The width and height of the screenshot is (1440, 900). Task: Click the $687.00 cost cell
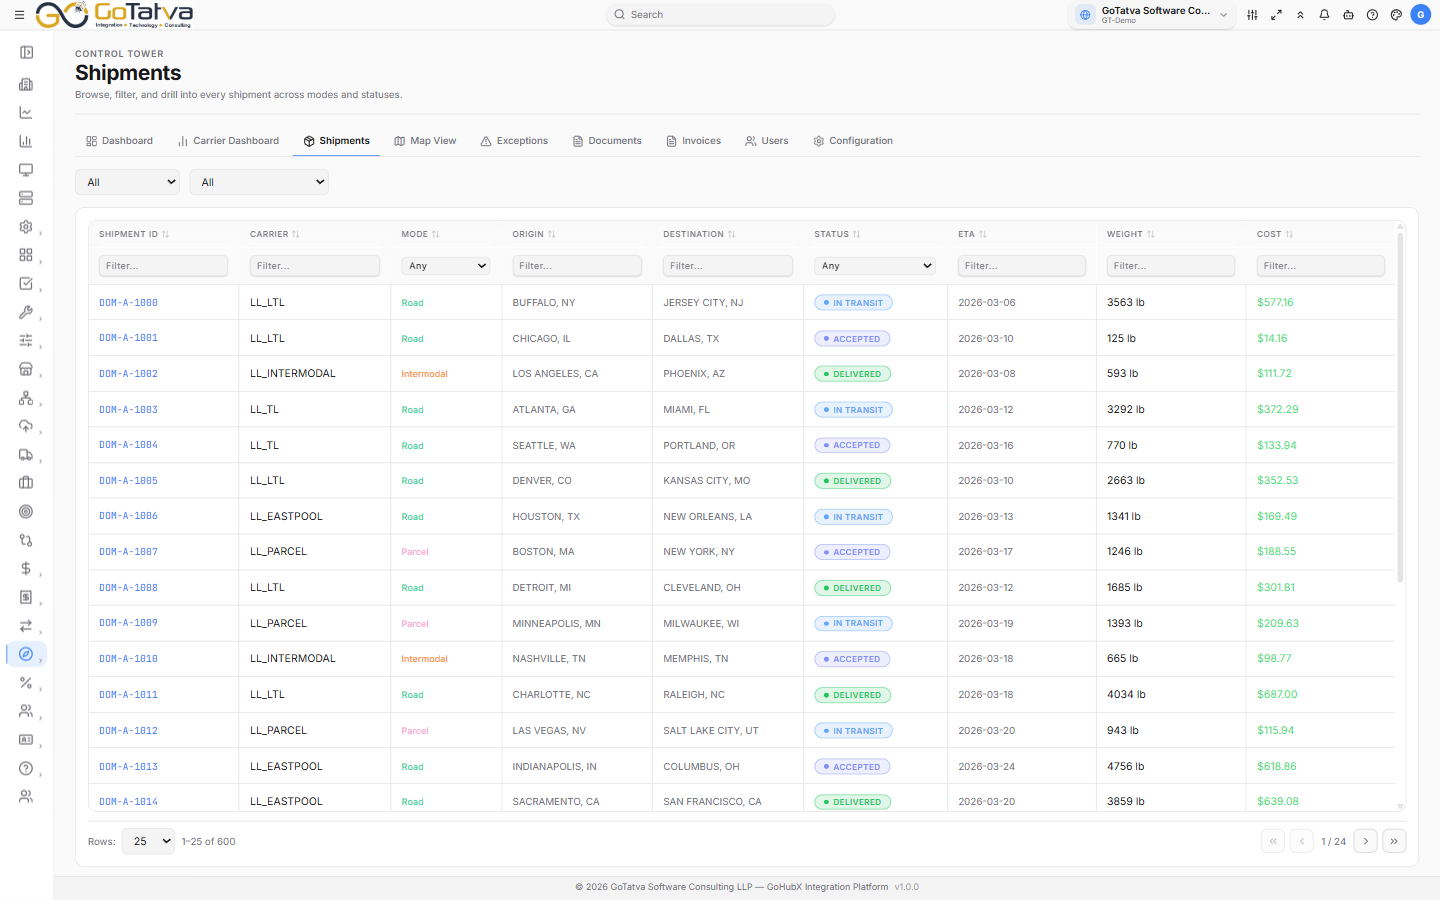(x=1277, y=695)
